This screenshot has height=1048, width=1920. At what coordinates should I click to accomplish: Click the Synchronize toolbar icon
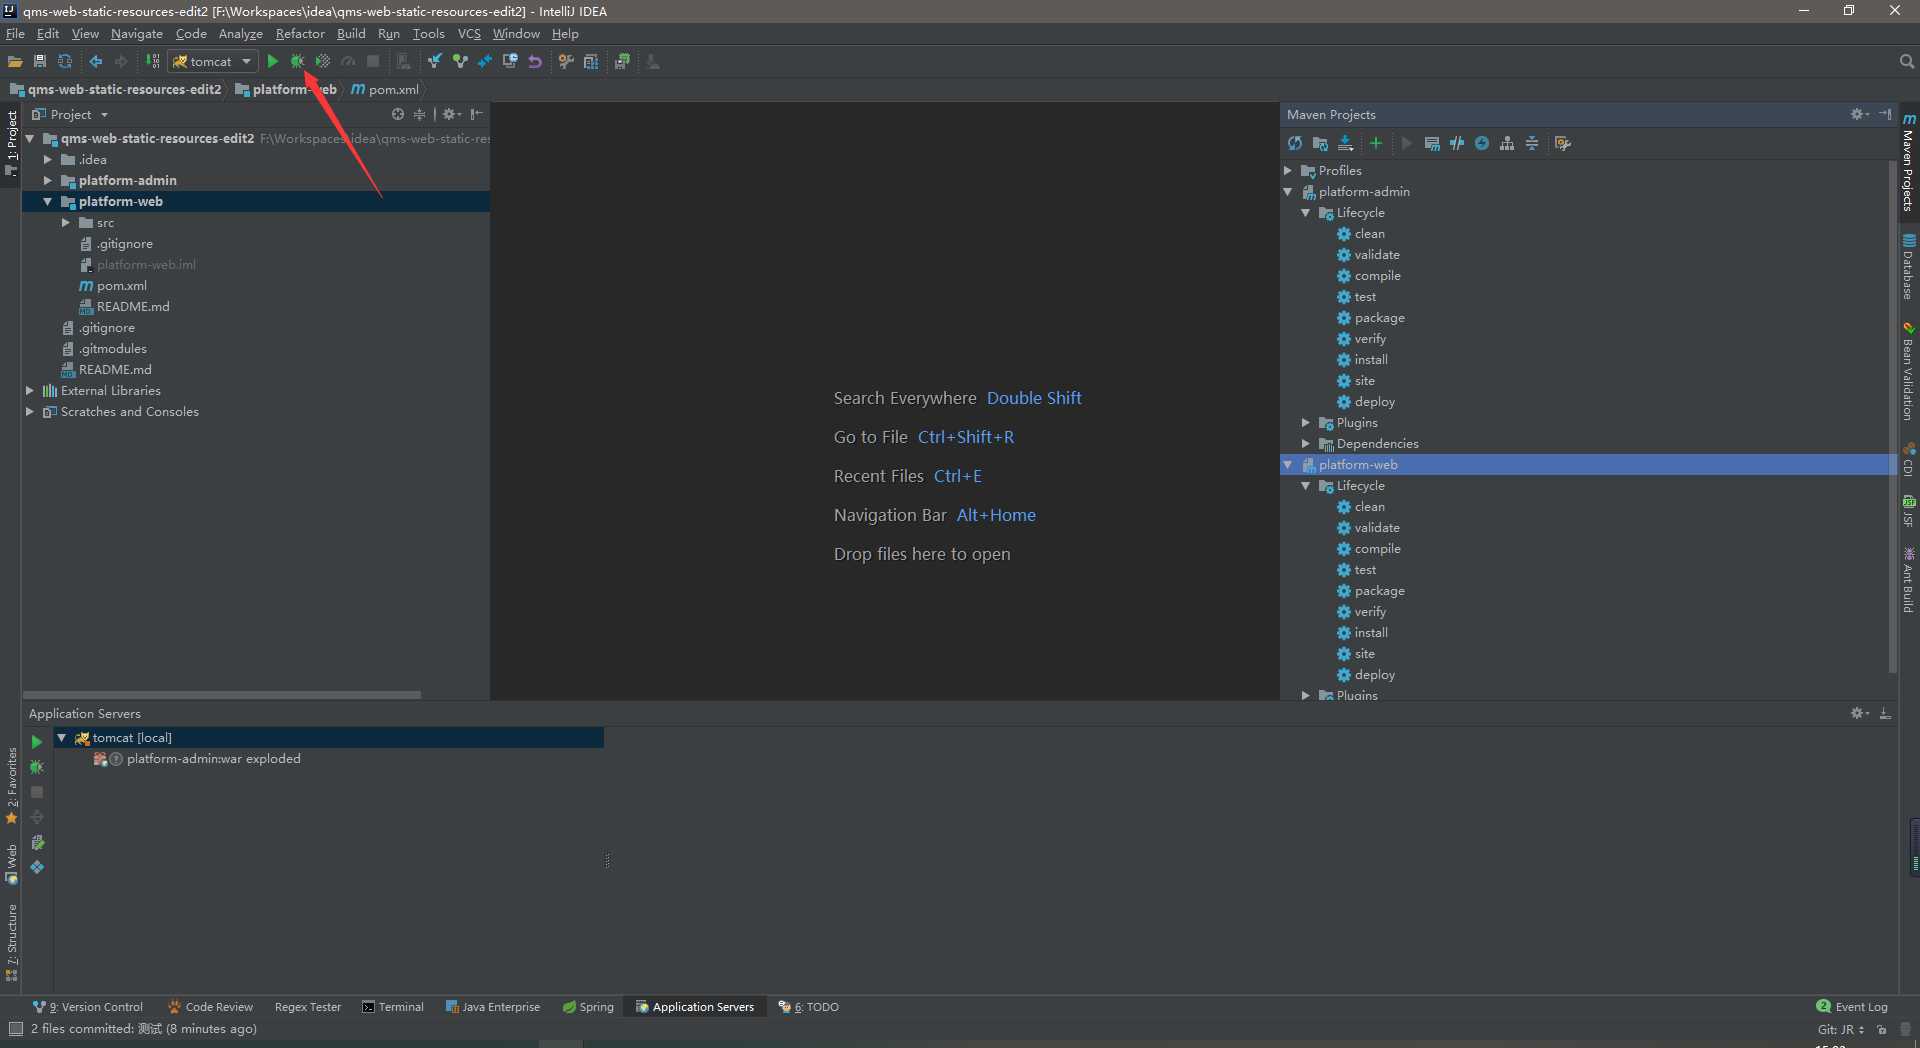[x=65, y=61]
